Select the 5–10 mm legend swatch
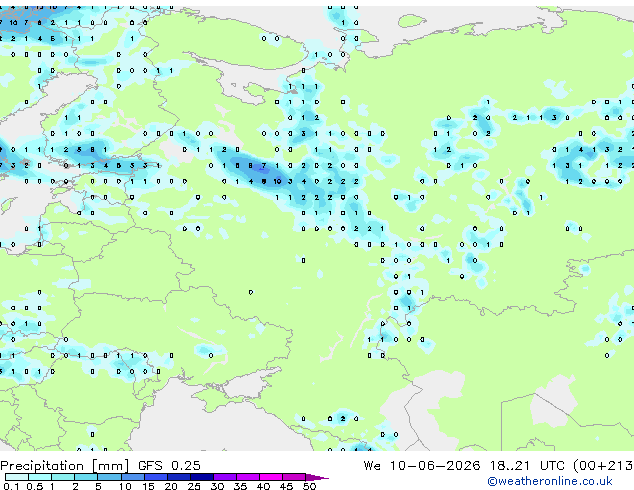The width and height of the screenshot is (634, 490). point(109,477)
